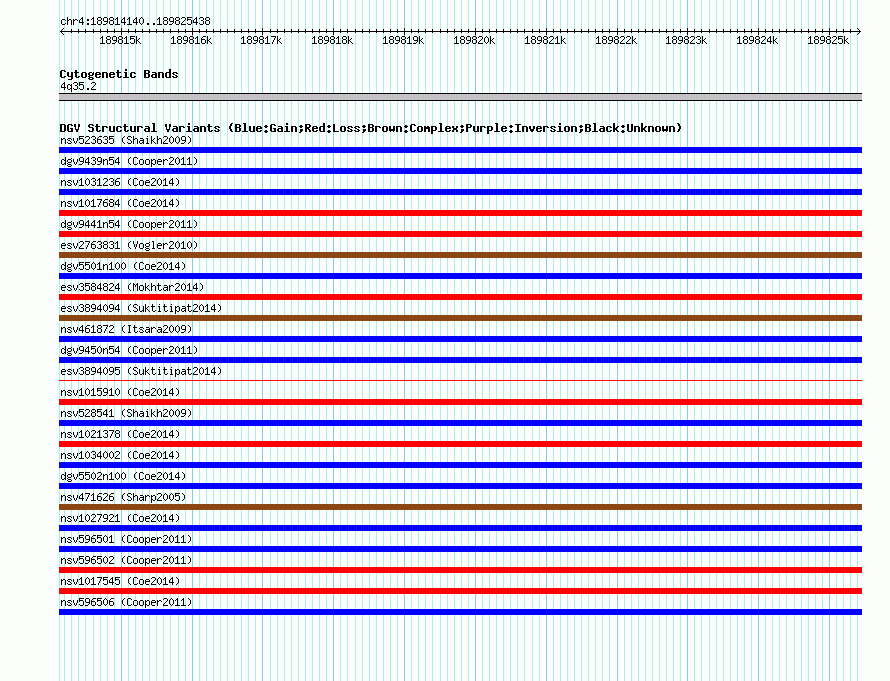The height and width of the screenshot is (681, 890).
Task: Open nsv596506 (Cooper2011) label
Action: pos(126,602)
